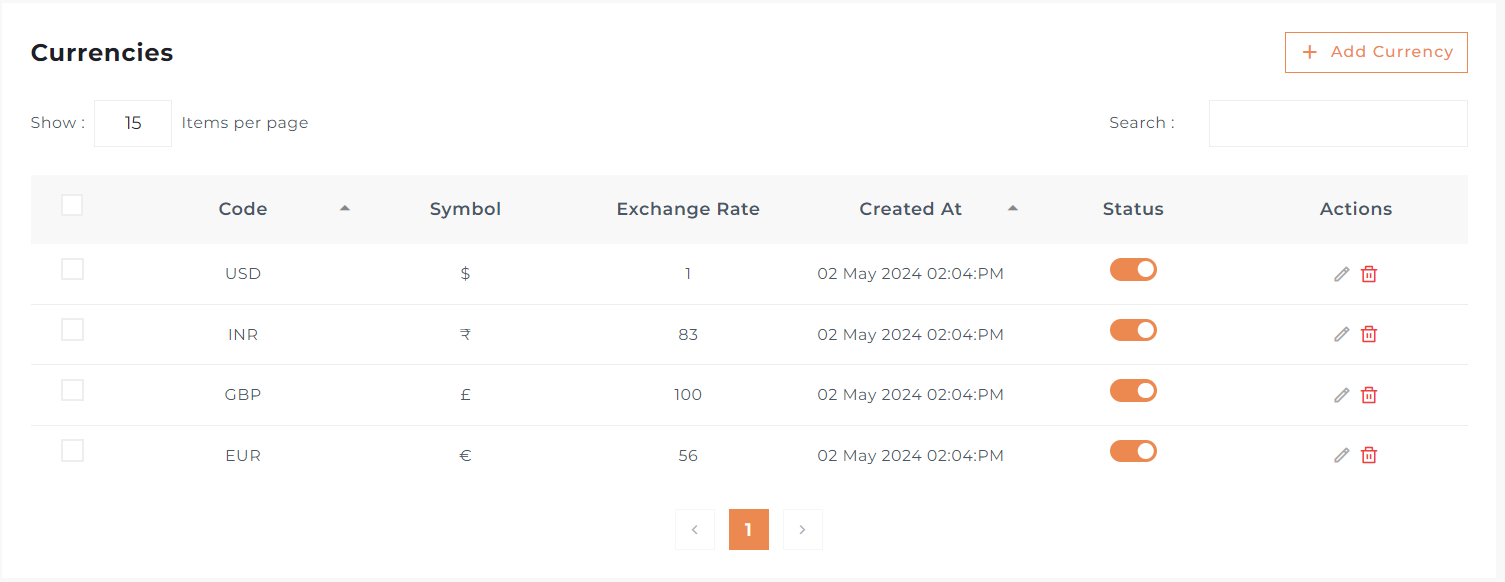Click the next page chevron
Image resolution: width=1505 pixels, height=582 pixels.
[802, 530]
